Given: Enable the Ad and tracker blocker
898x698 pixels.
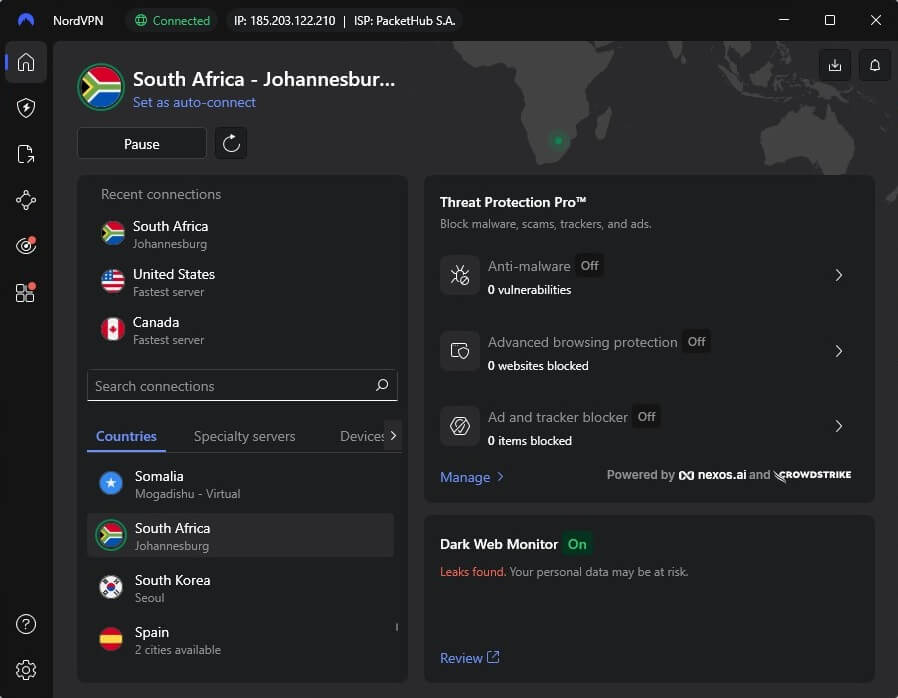Looking at the screenshot, I should [x=646, y=416].
